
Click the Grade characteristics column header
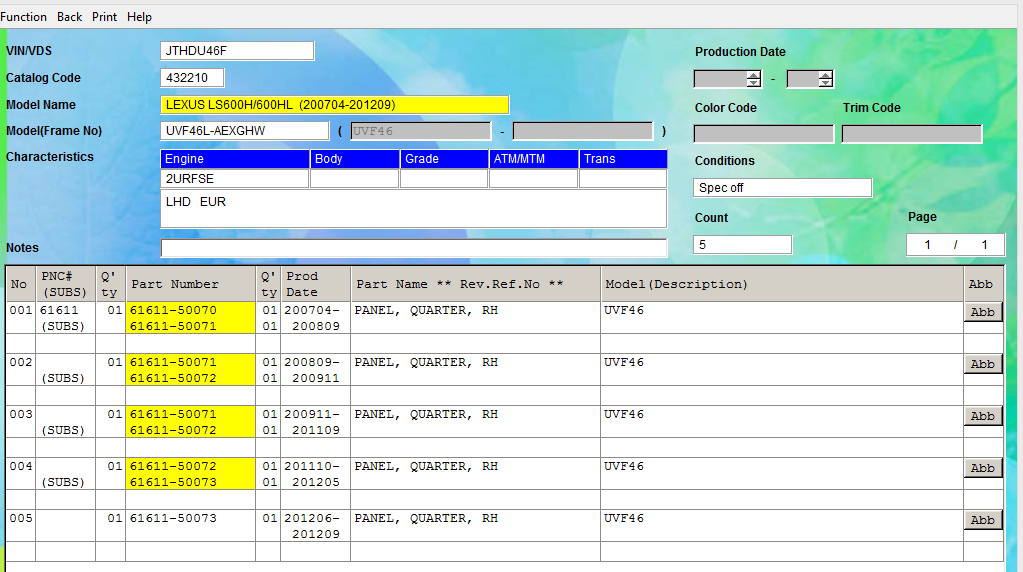pos(444,158)
